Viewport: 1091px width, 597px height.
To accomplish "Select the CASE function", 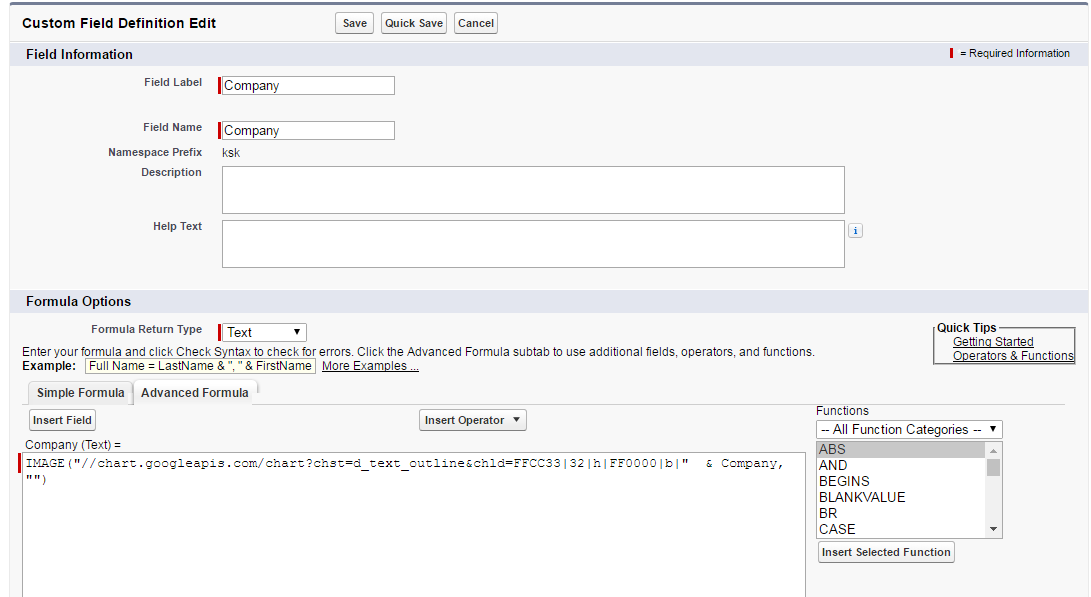I will pyautogui.click(x=837, y=529).
